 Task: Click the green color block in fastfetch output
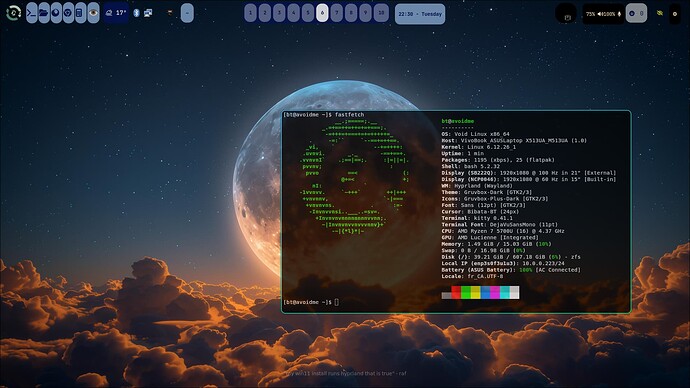point(466,292)
